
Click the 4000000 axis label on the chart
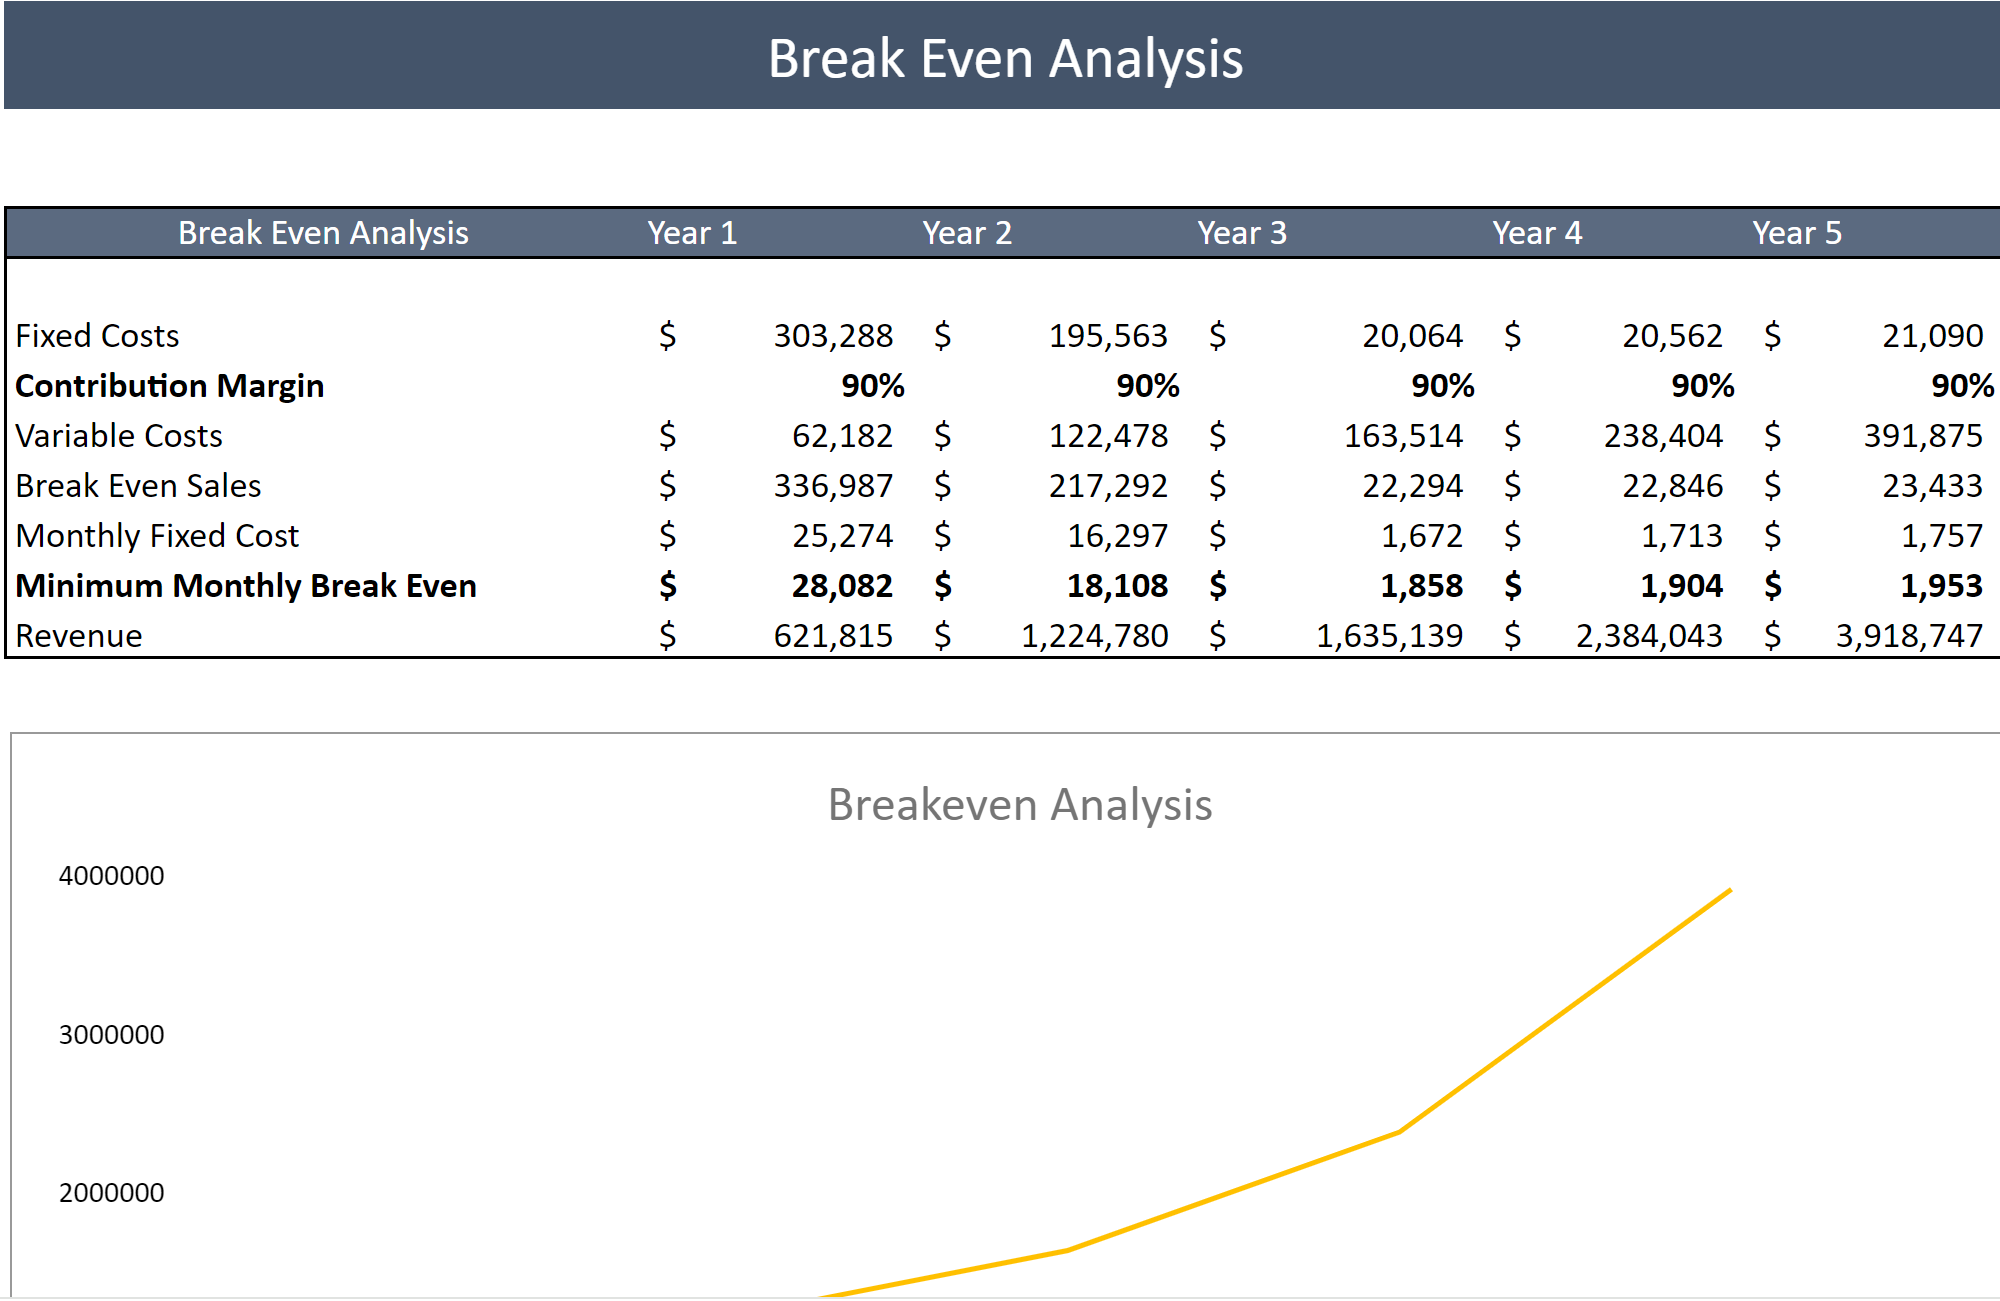110,875
